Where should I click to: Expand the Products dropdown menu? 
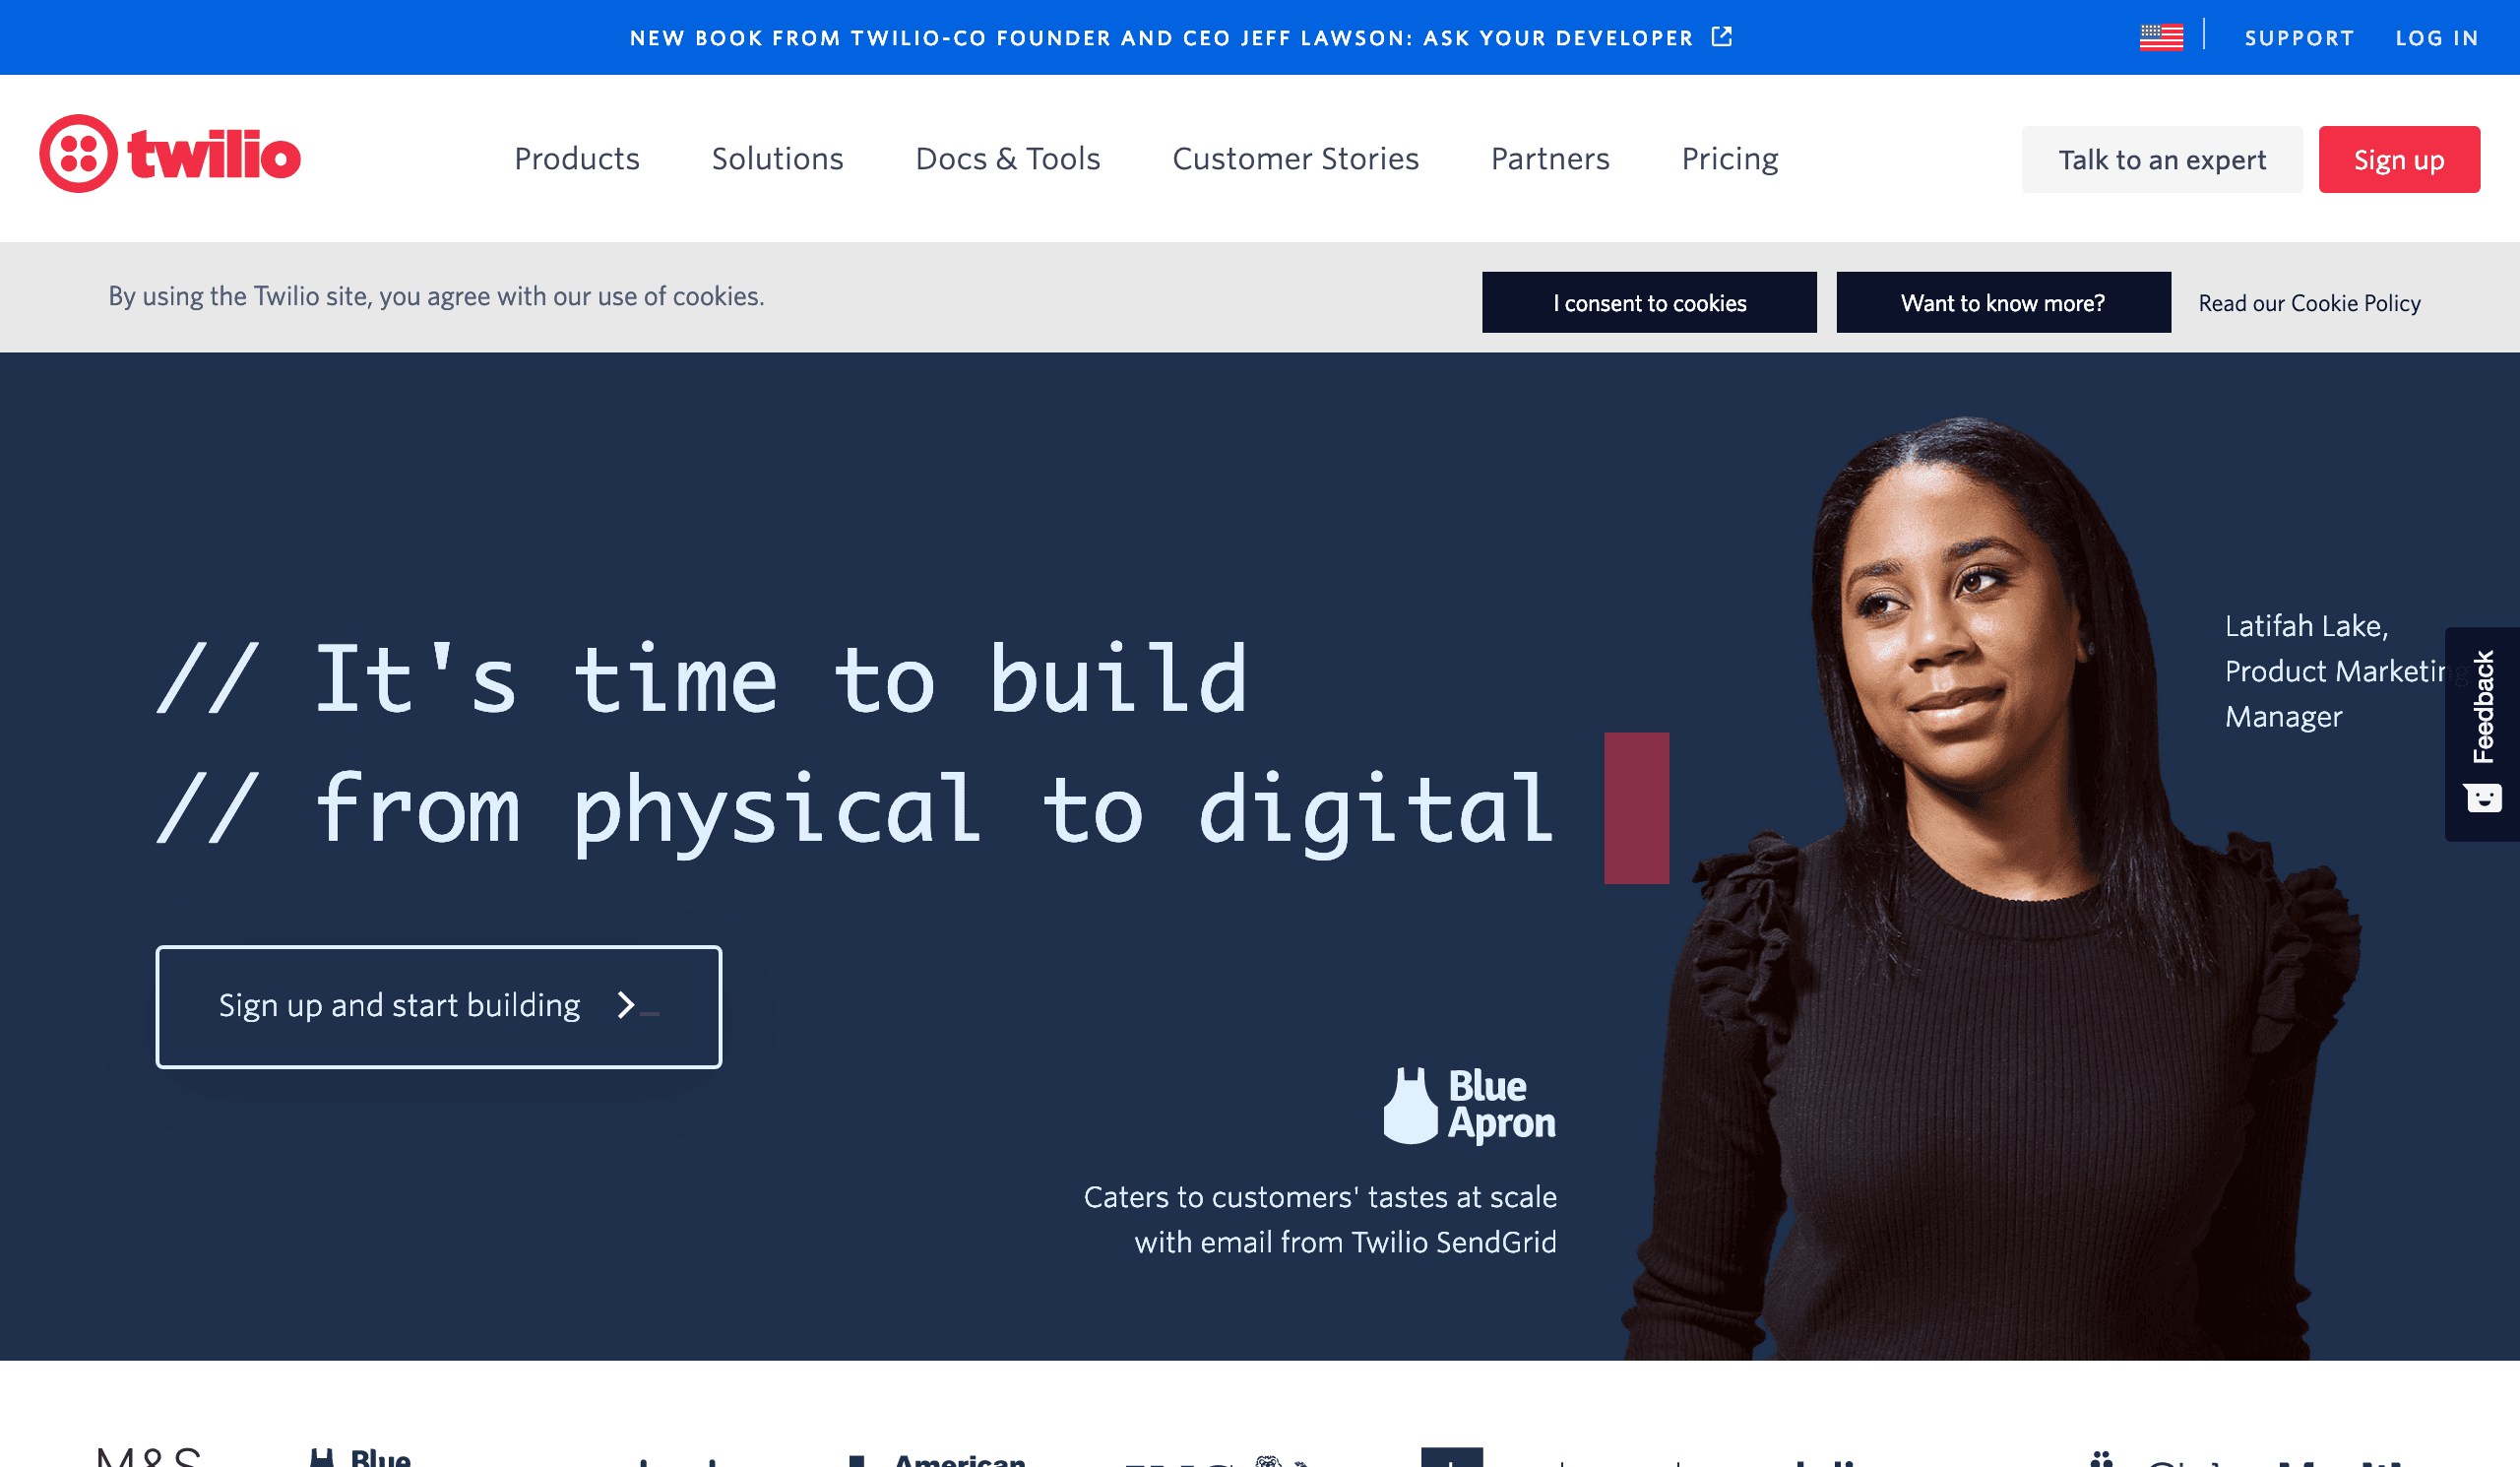pyautogui.click(x=576, y=158)
